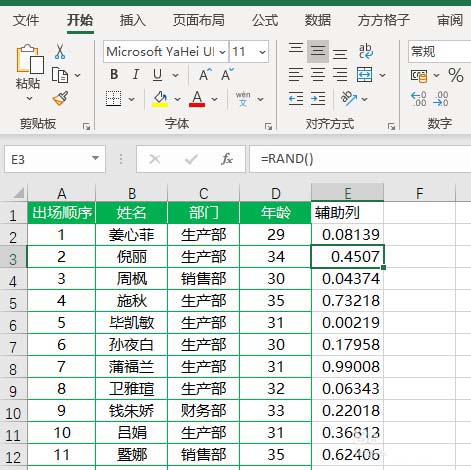Select cell containing 0.99008
Viewport: 471px width, 470px height.
coord(347,366)
